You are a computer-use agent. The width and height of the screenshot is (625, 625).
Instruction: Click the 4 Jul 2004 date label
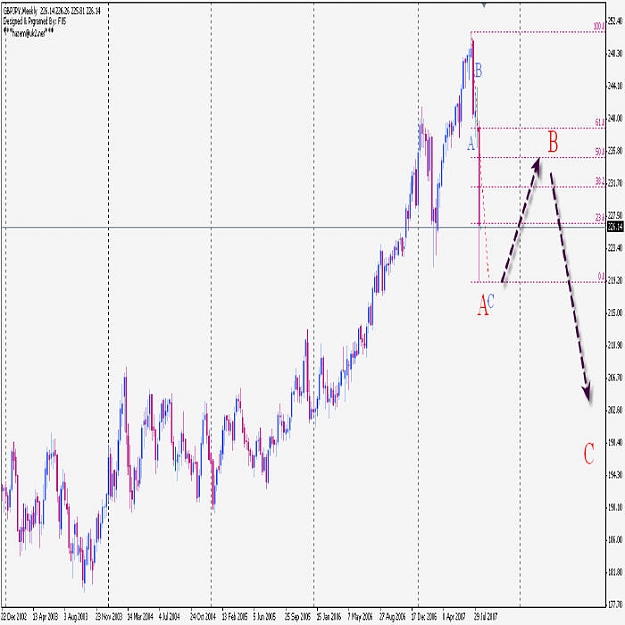pyautogui.click(x=169, y=617)
